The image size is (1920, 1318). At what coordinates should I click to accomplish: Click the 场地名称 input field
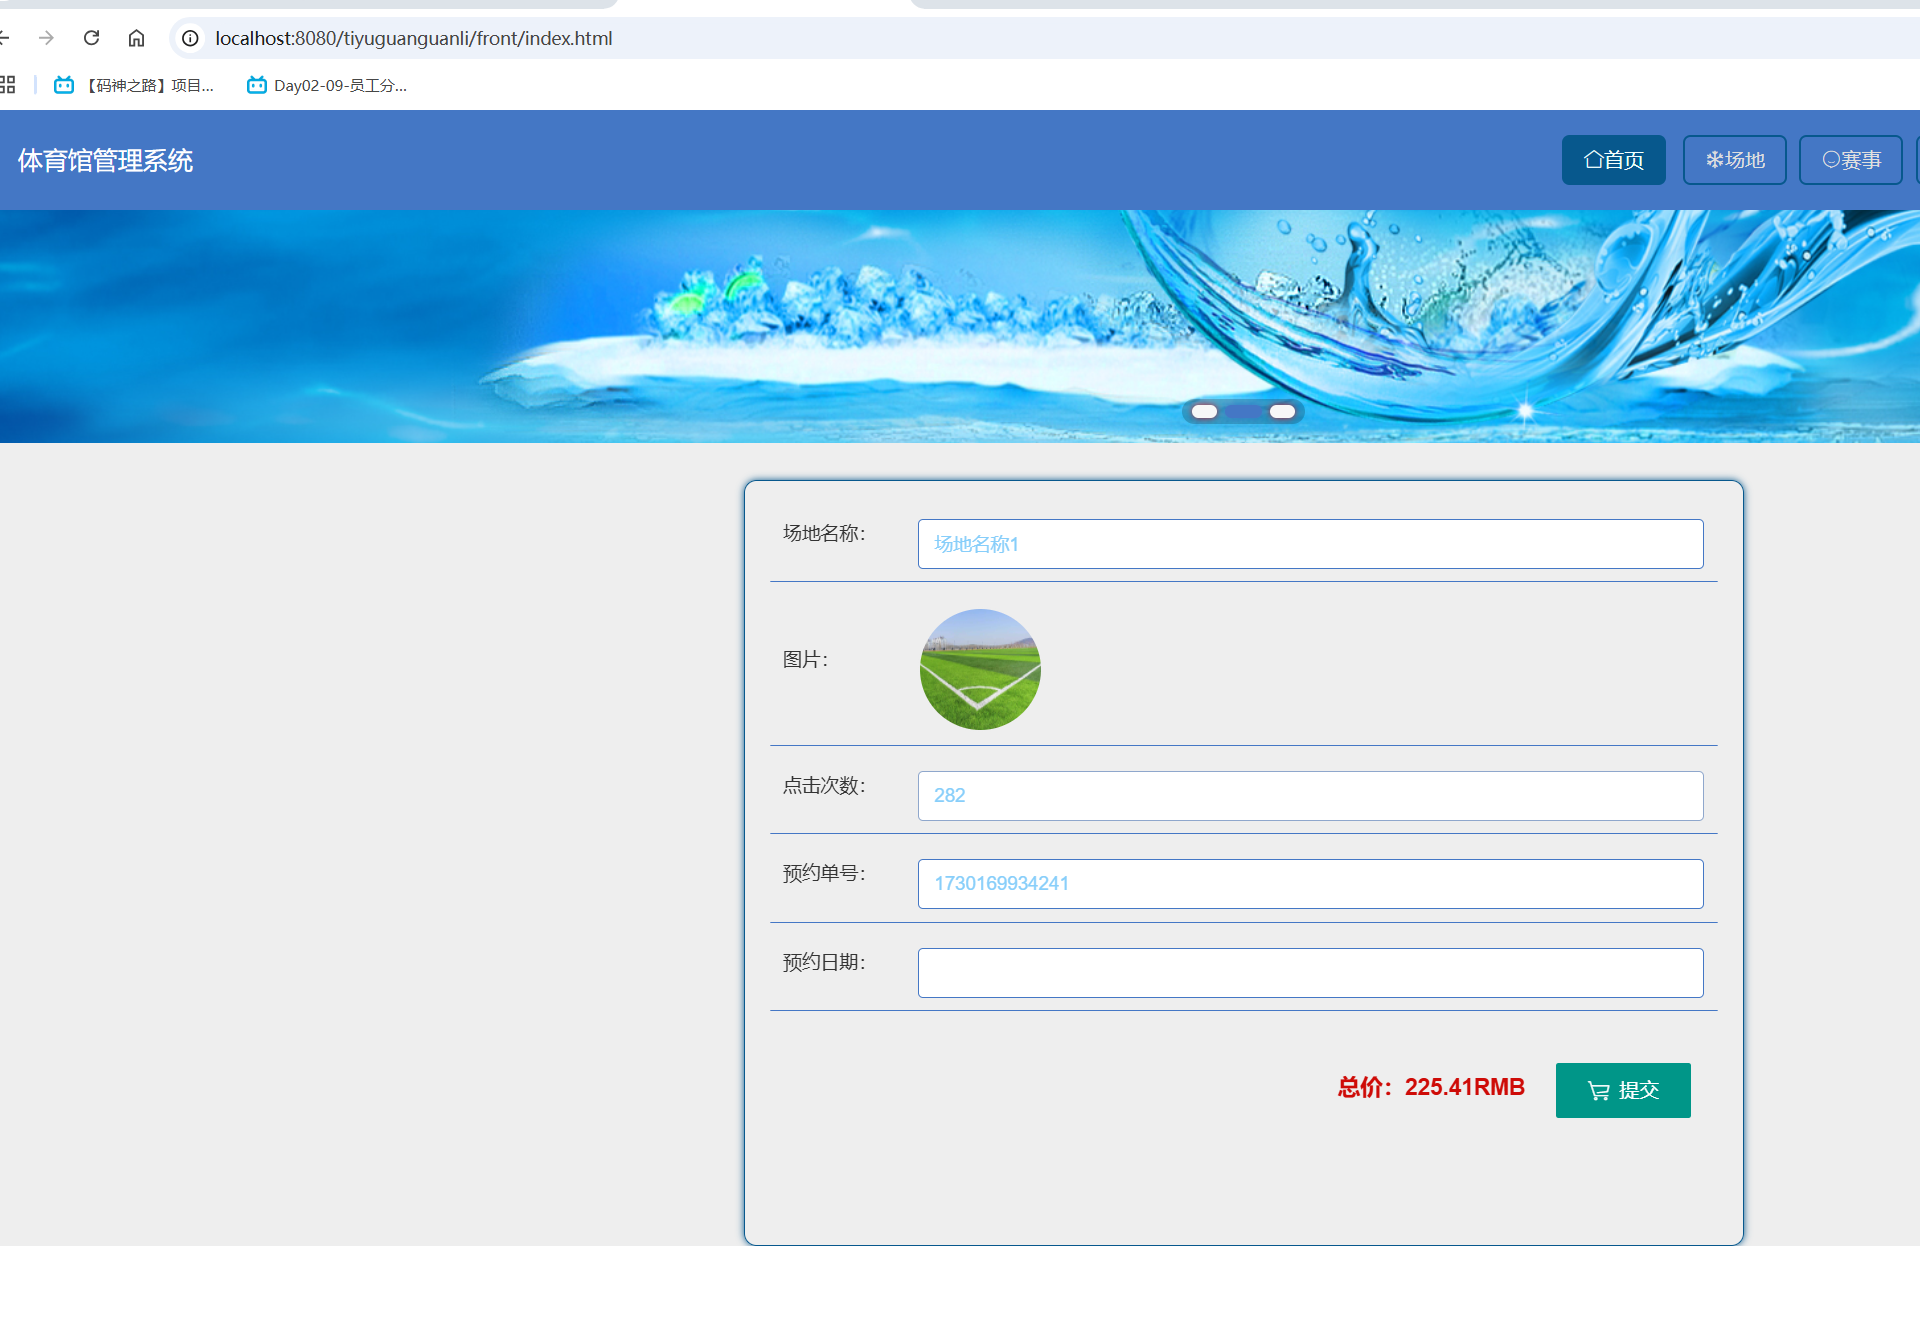point(1310,544)
